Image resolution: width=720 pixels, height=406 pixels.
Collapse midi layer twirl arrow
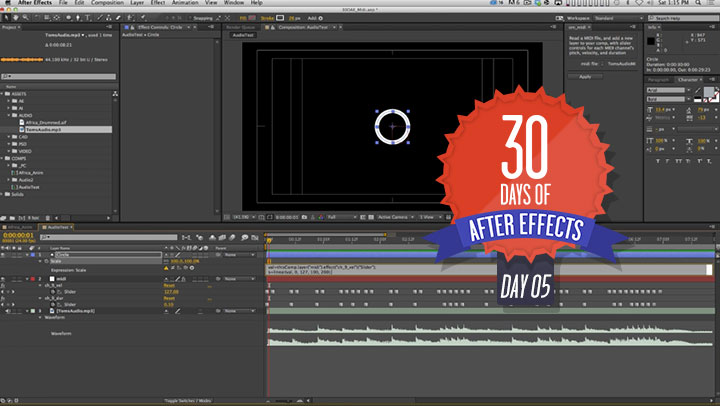27,279
